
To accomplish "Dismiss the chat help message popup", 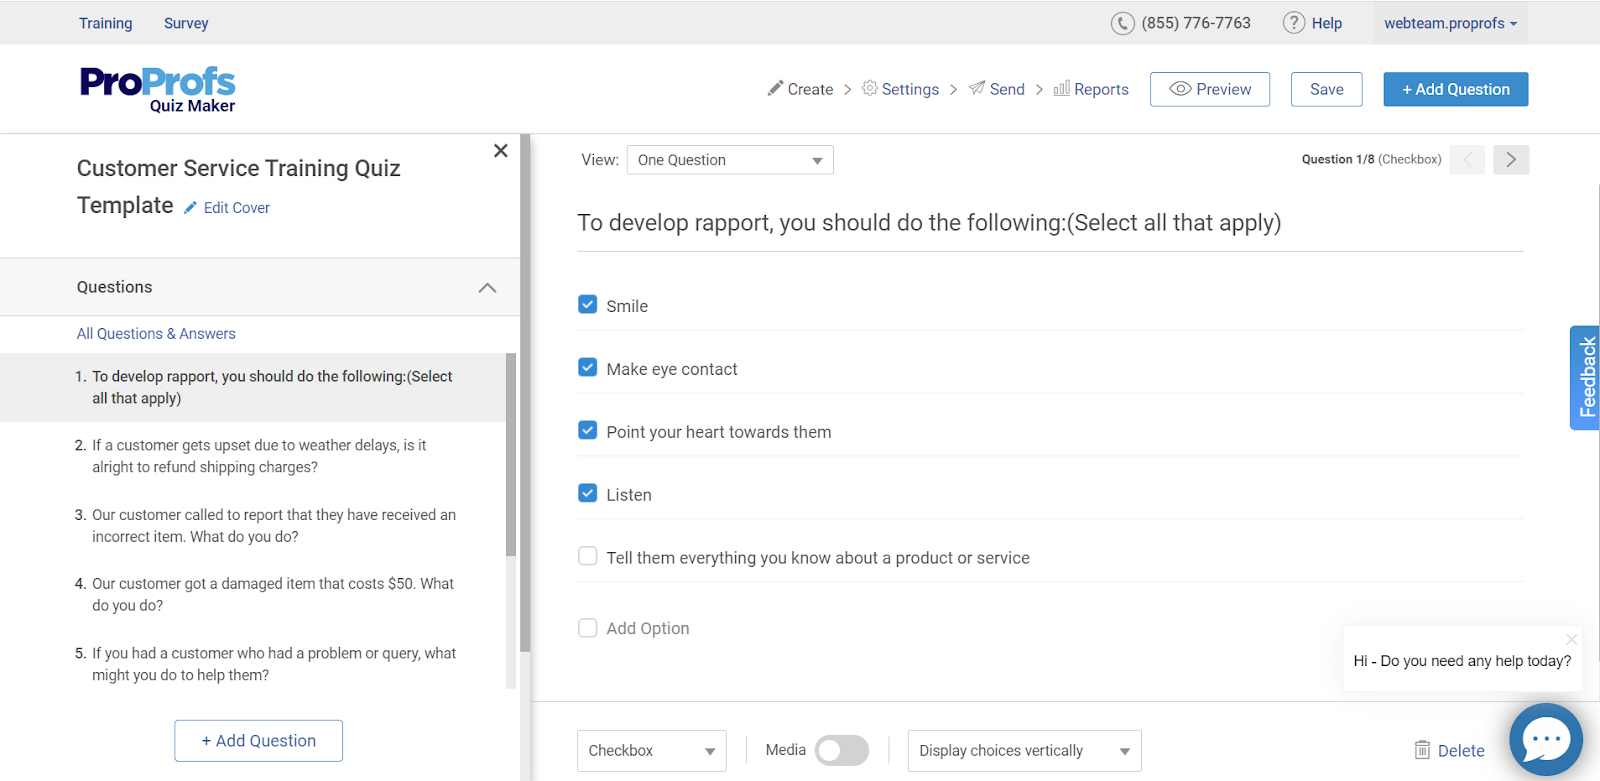I will [1571, 639].
